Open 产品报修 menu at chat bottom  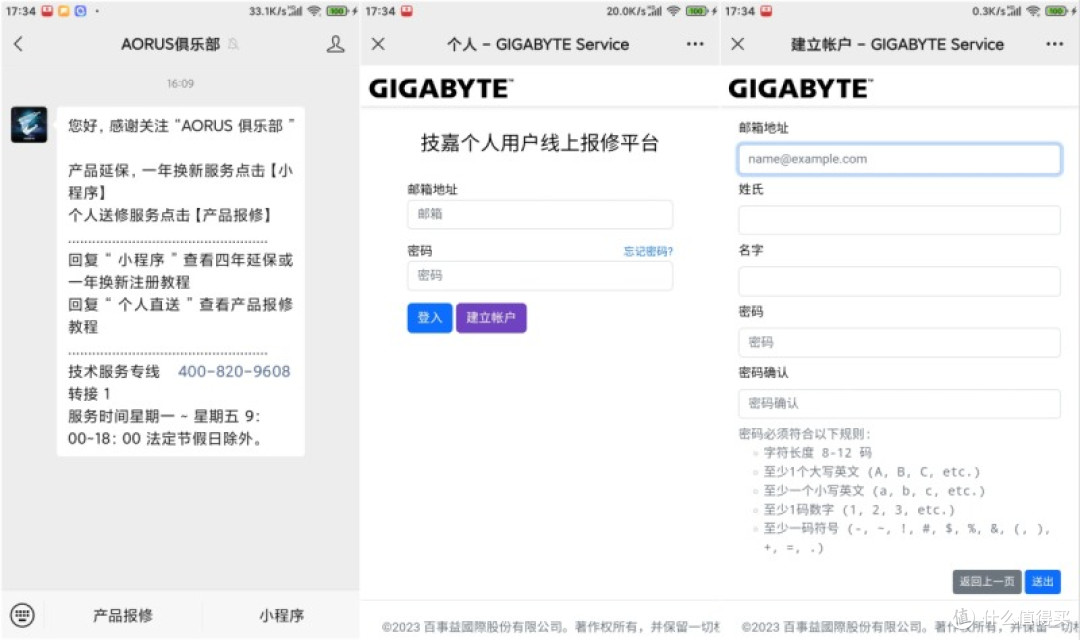pyautogui.click(x=123, y=615)
